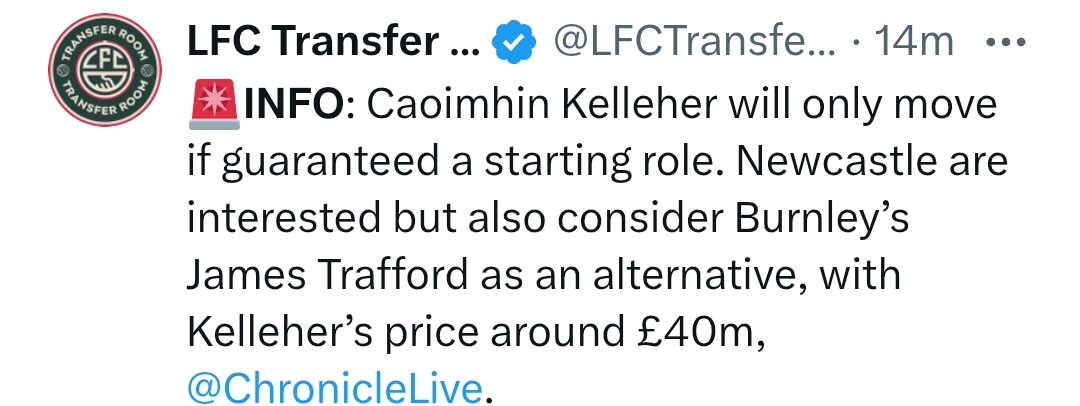Click the blue verified checkmark badge
The width and height of the screenshot is (1080, 406).
514,43
